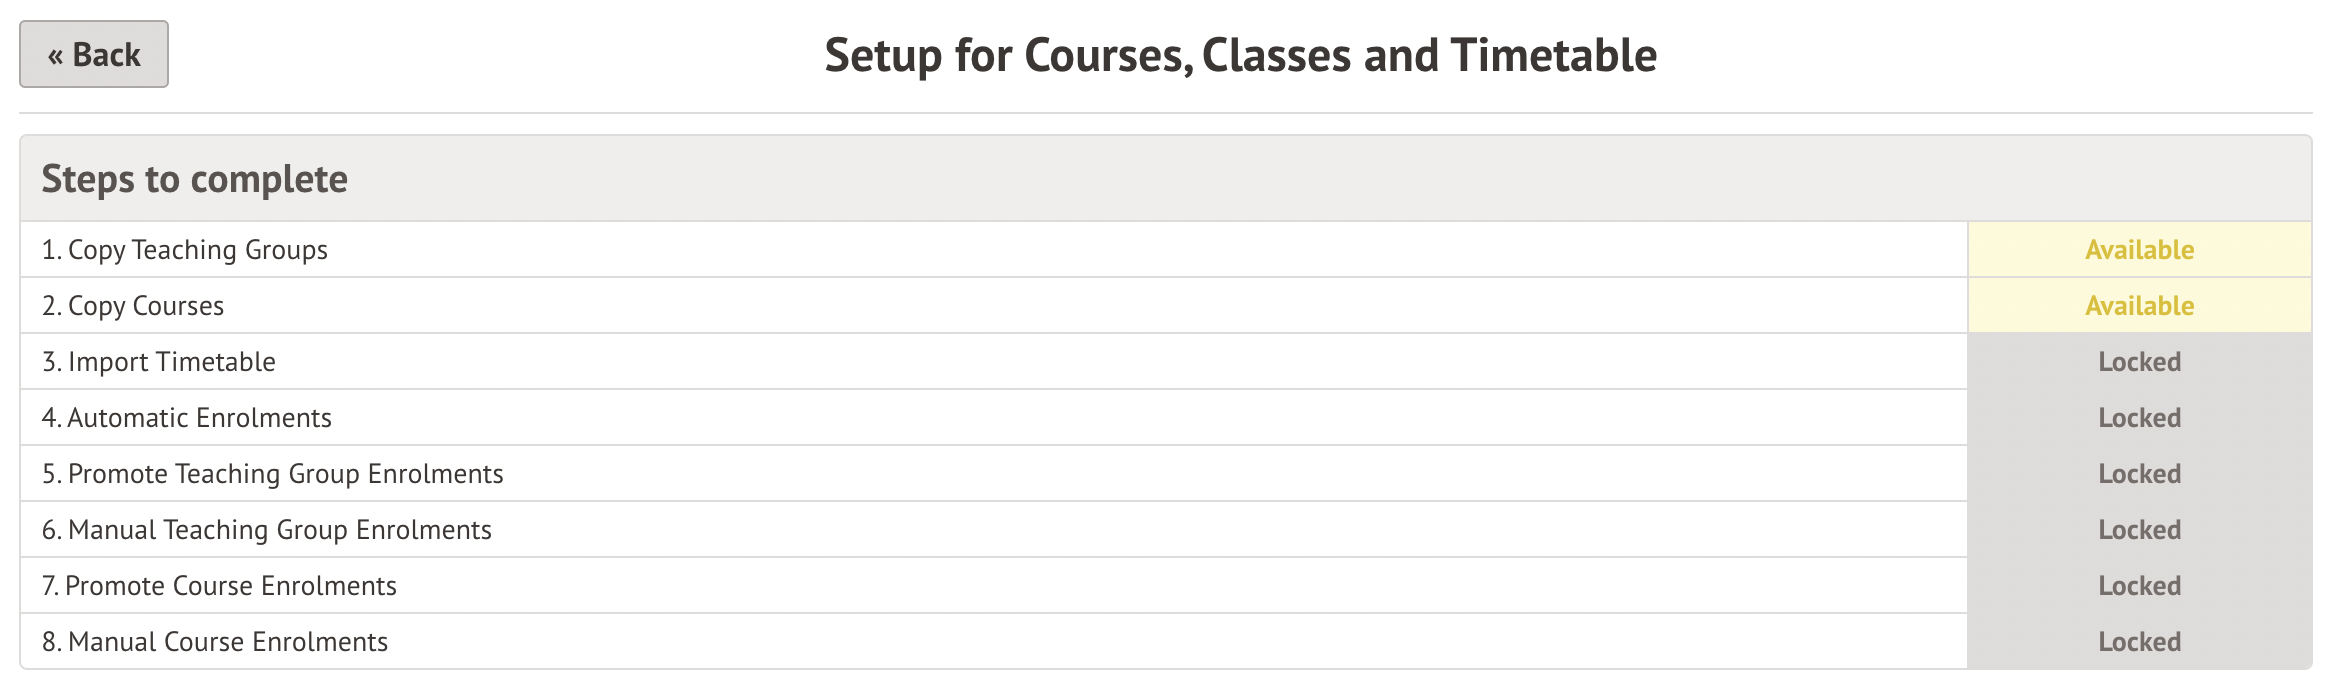This screenshot has width=2328, height=688.
Task: Click Locked status for Manual Course Enrolments
Action: pos(2139,642)
